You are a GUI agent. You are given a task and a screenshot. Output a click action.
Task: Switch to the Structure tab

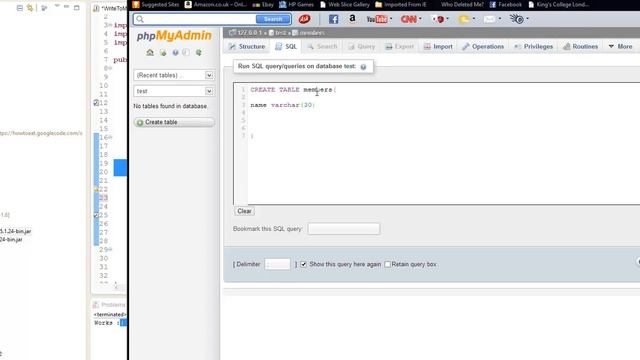pyautogui.click(x=247, y=47)
